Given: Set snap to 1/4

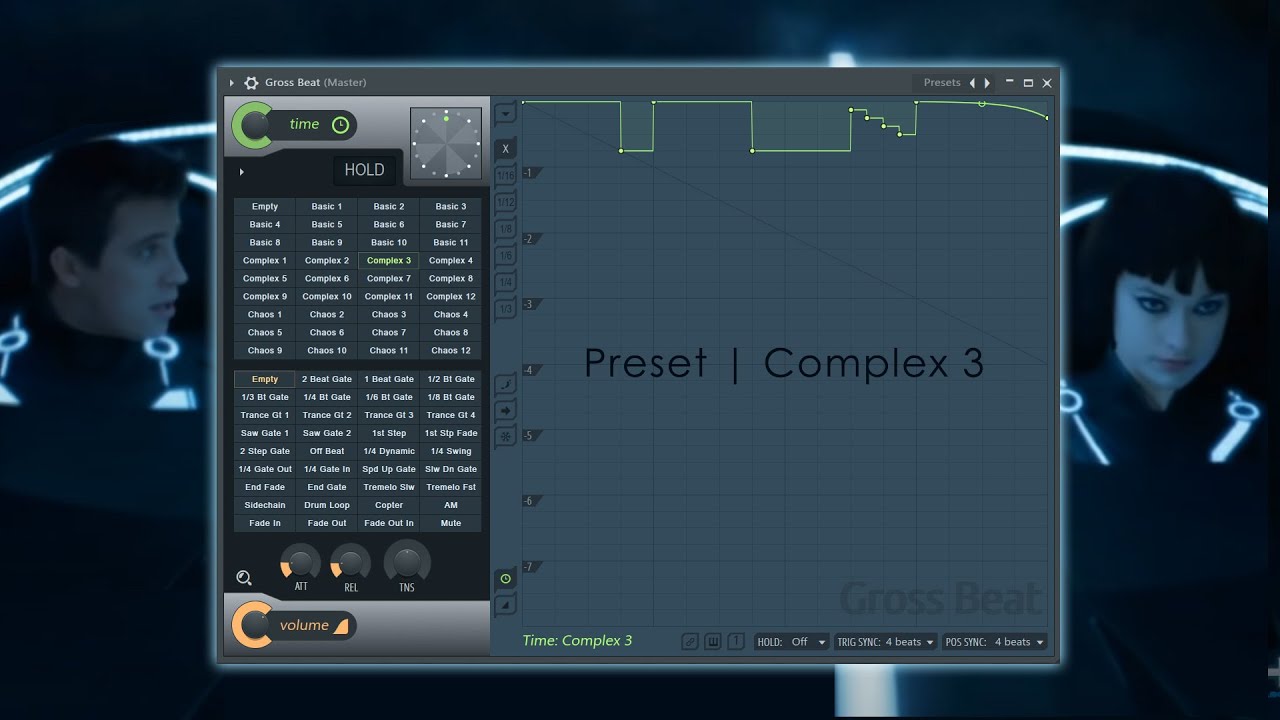Looking at the screenshot, I should click(505, 283).
